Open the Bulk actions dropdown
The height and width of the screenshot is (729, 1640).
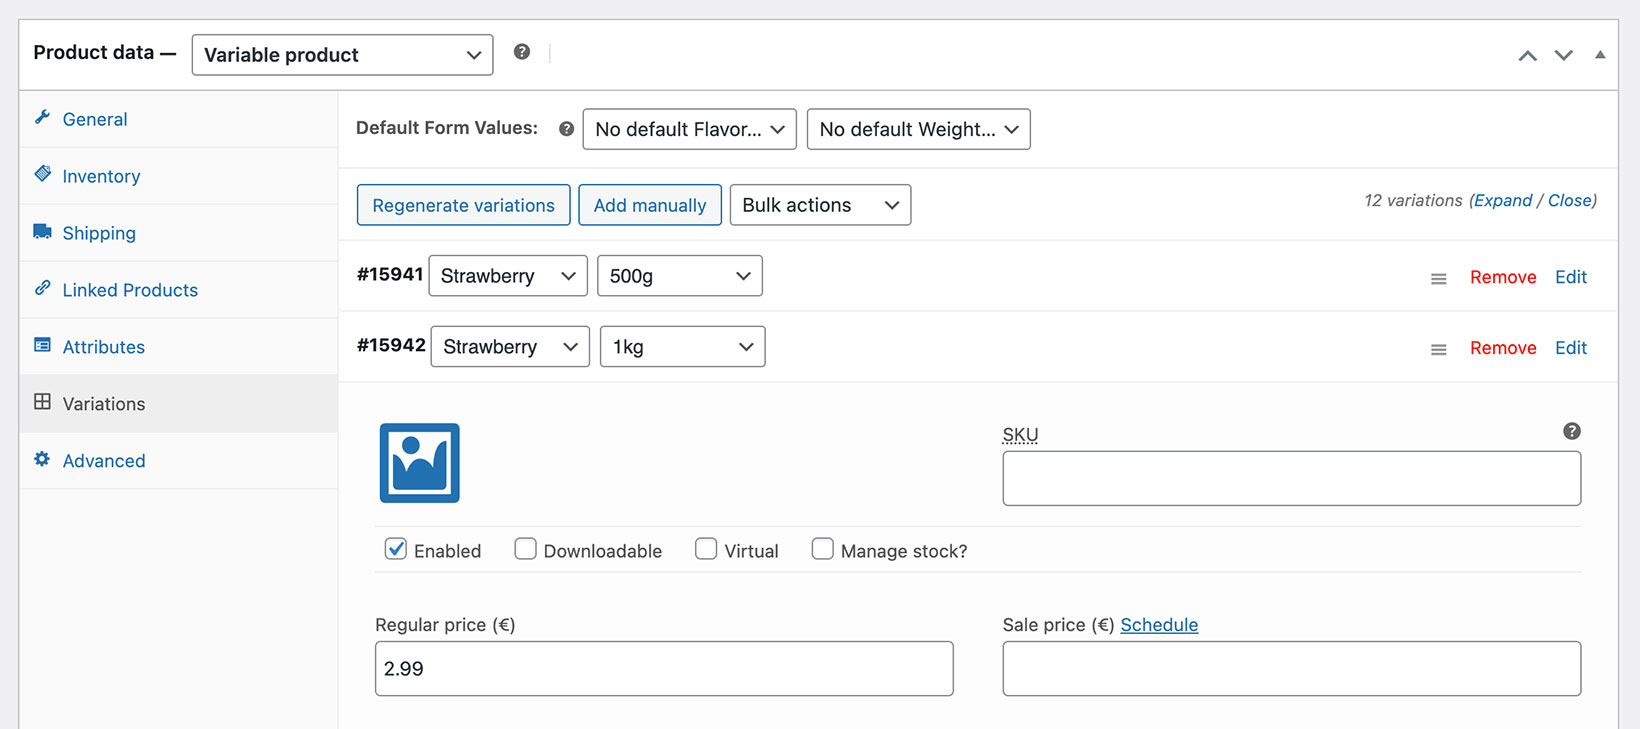click(x=820, y=205)
